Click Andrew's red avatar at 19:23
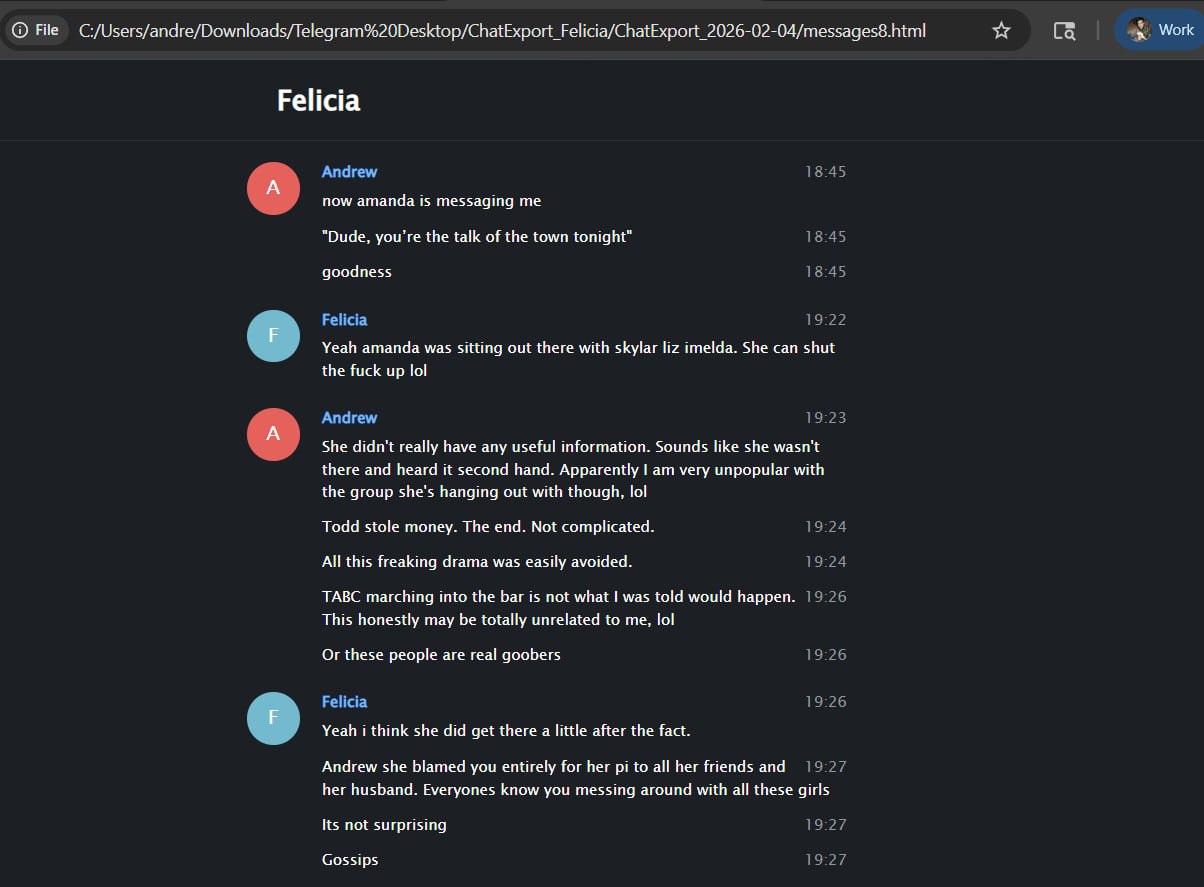1204x887 pixels. [x=274, y=434]
